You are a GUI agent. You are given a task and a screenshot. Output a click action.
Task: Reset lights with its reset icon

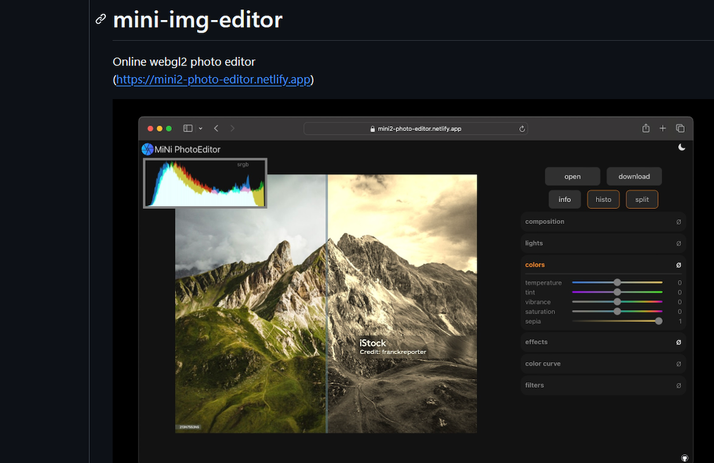click(678, 244)
